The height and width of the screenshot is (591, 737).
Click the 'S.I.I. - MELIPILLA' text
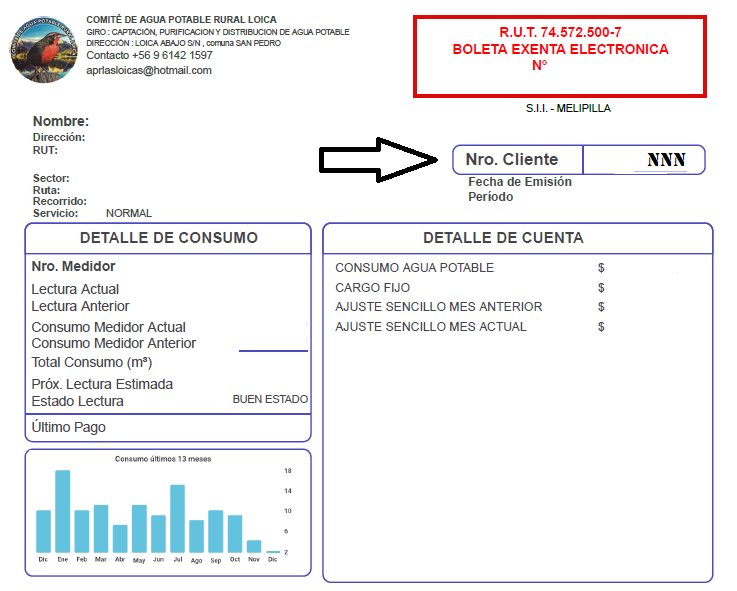click(x=568, y=108)
